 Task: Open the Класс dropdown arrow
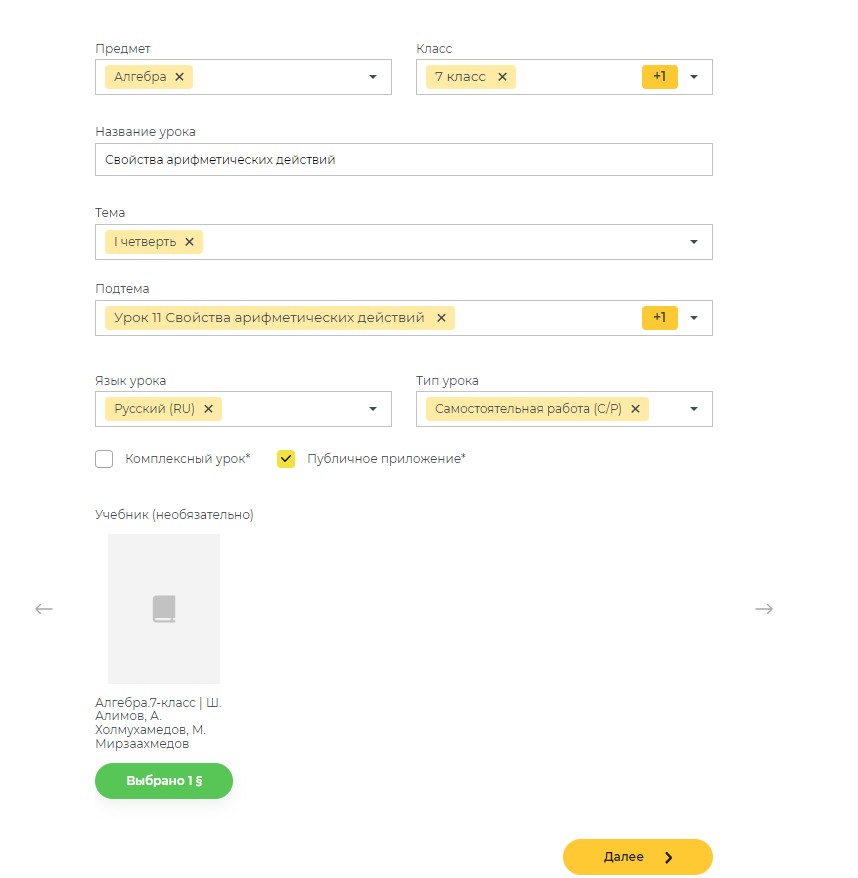694,77
